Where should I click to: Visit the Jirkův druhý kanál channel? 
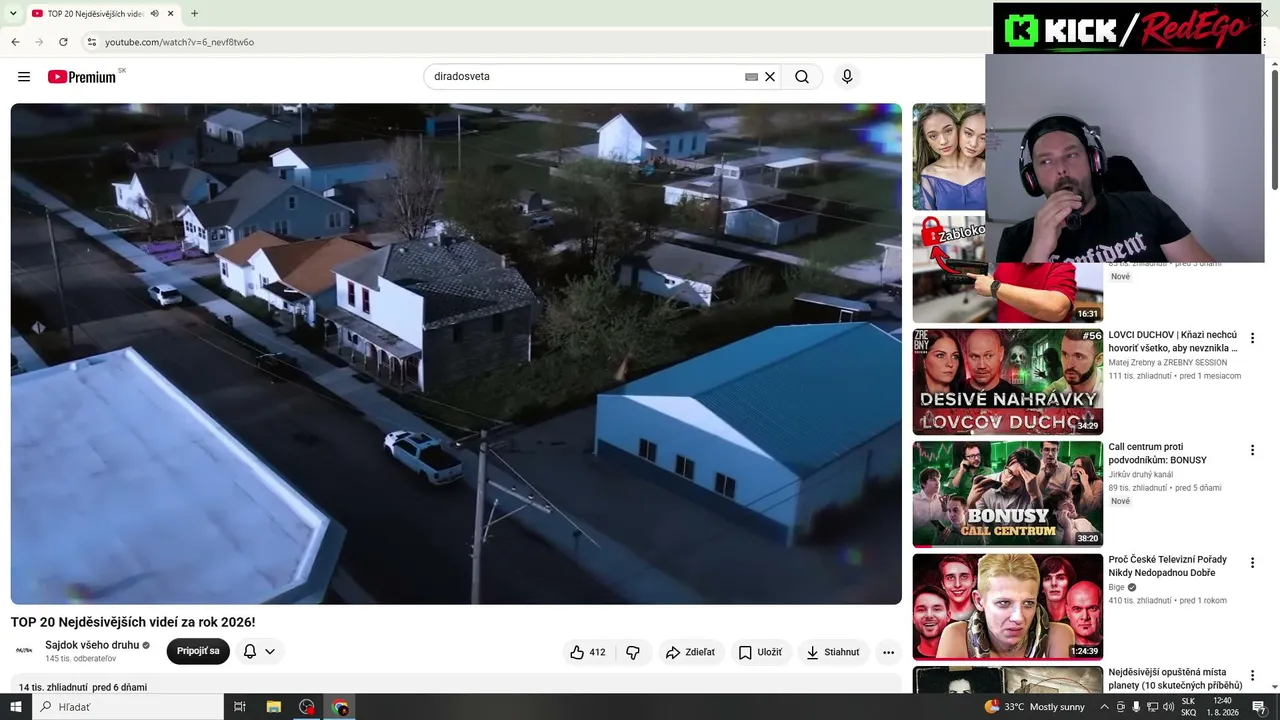point(1140,474)
